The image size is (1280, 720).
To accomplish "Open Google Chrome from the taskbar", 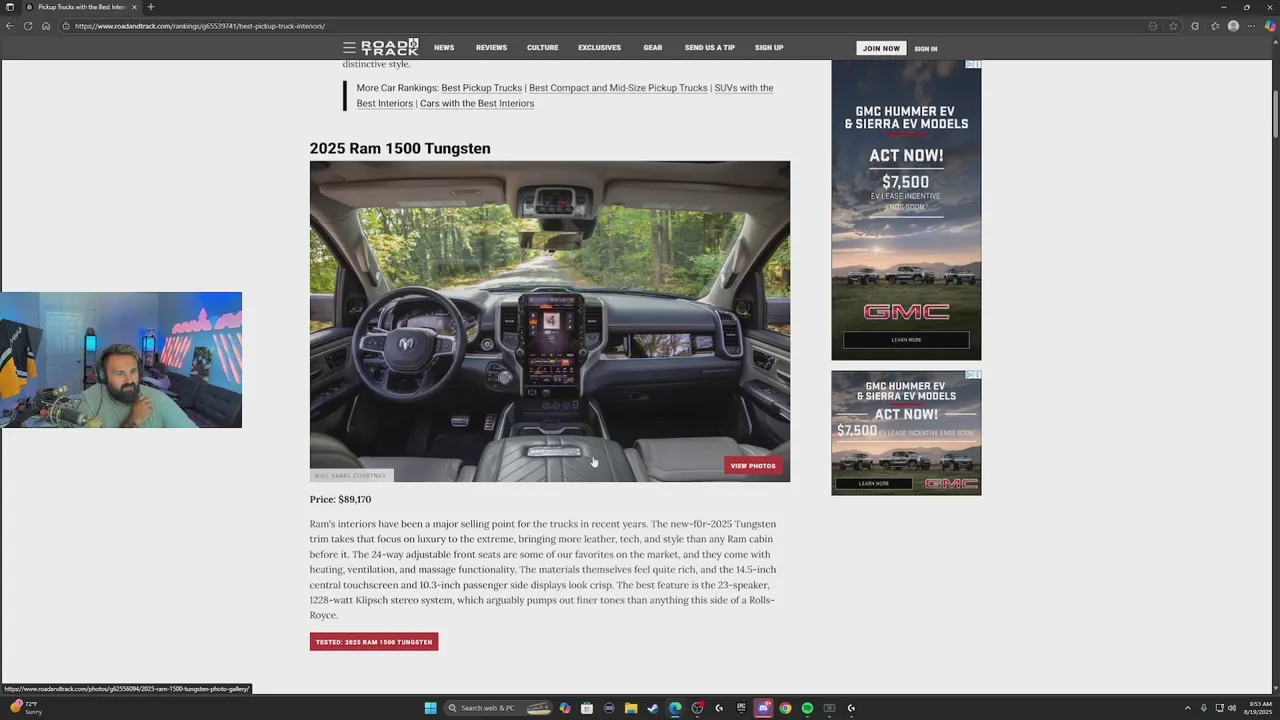I will click(x=785, y=708).
